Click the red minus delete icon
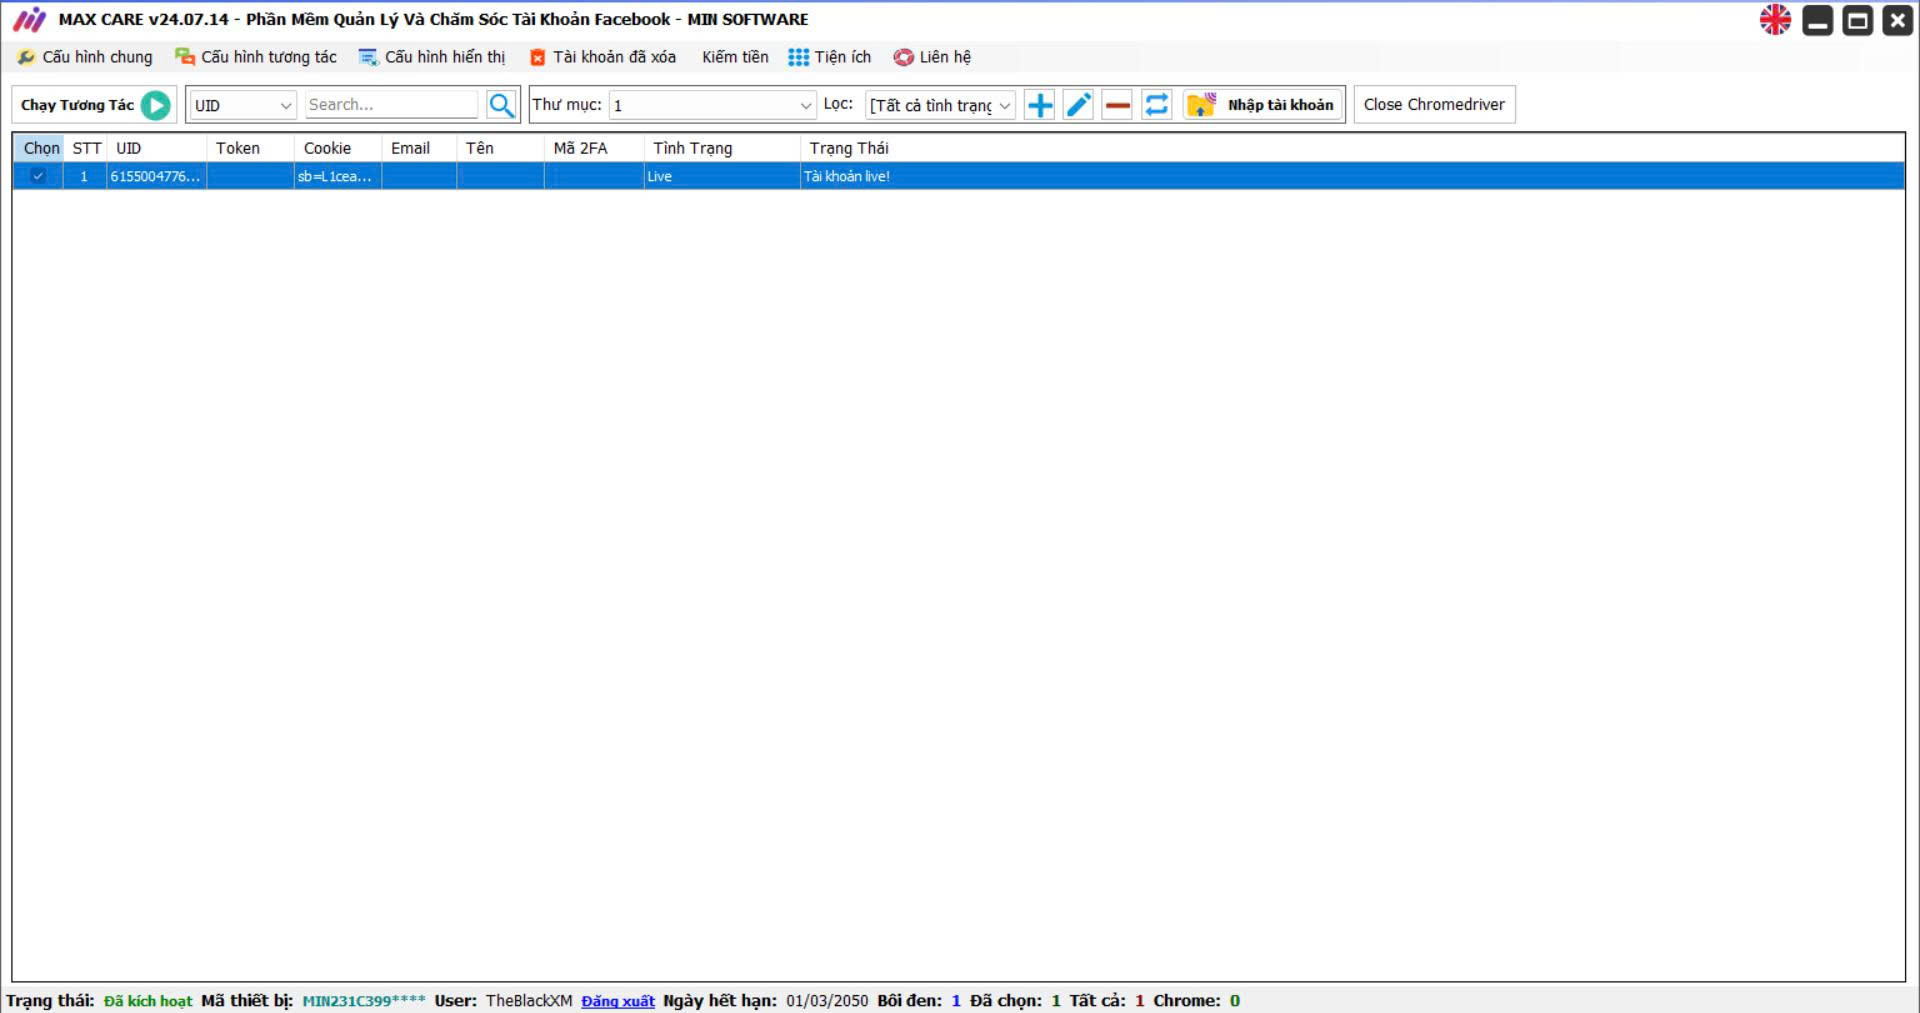The width and height of the screenshot is (1920, 1013). 1117,105
